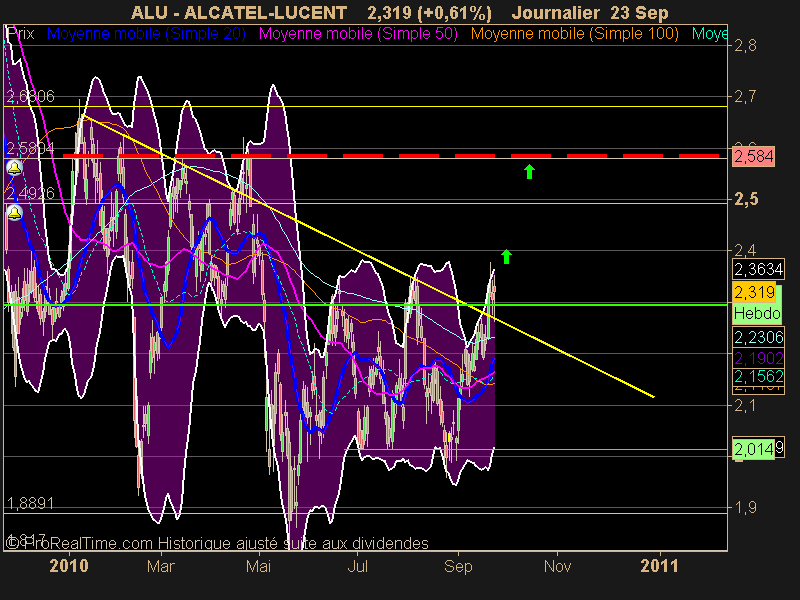Click Mar on the time axis
Image resolution: width=800 pixels, height=600 pixels.
(x=161, y=566)
